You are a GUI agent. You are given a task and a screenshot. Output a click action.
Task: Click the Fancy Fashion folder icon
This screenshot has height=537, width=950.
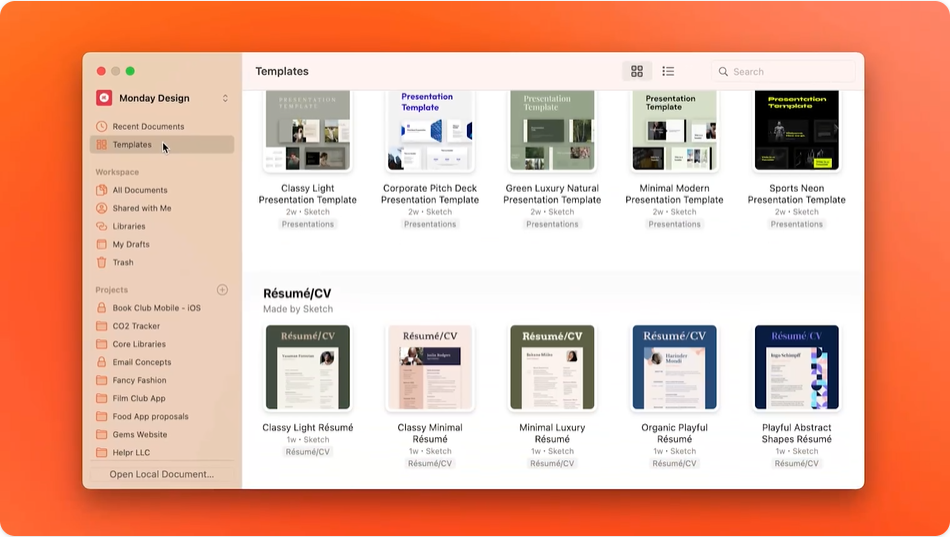[101, 381]
